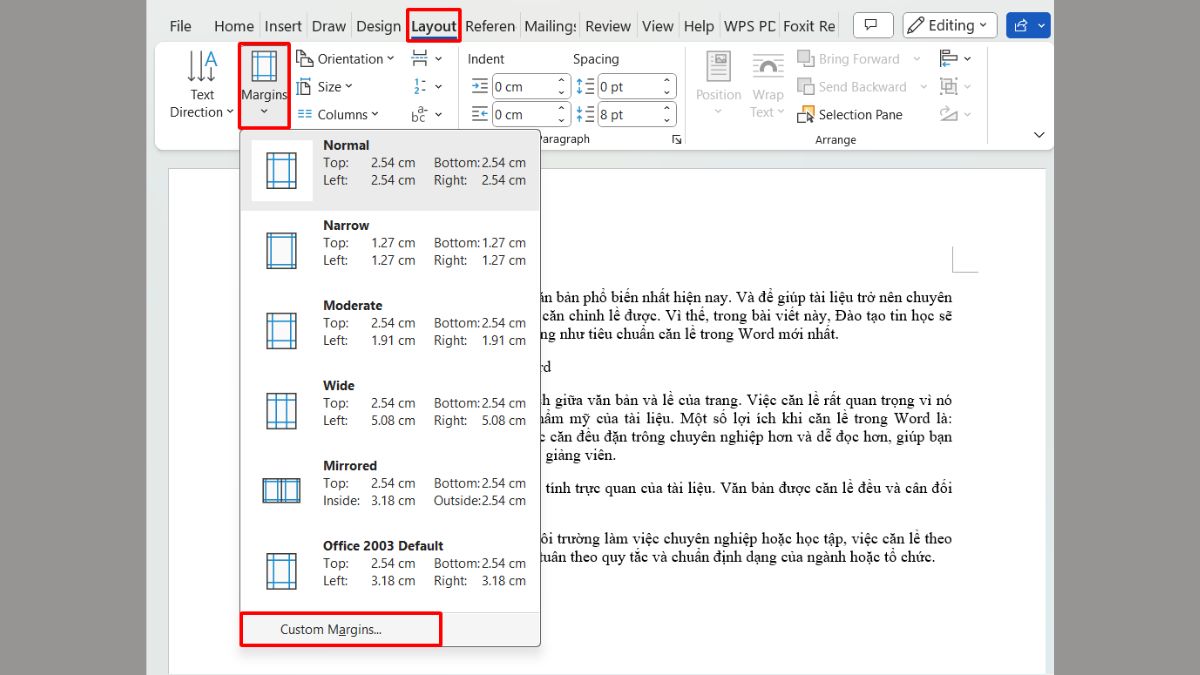1200x675 pixels.
Task: Open the Editing mode selector
Action: tap(948, 24)
